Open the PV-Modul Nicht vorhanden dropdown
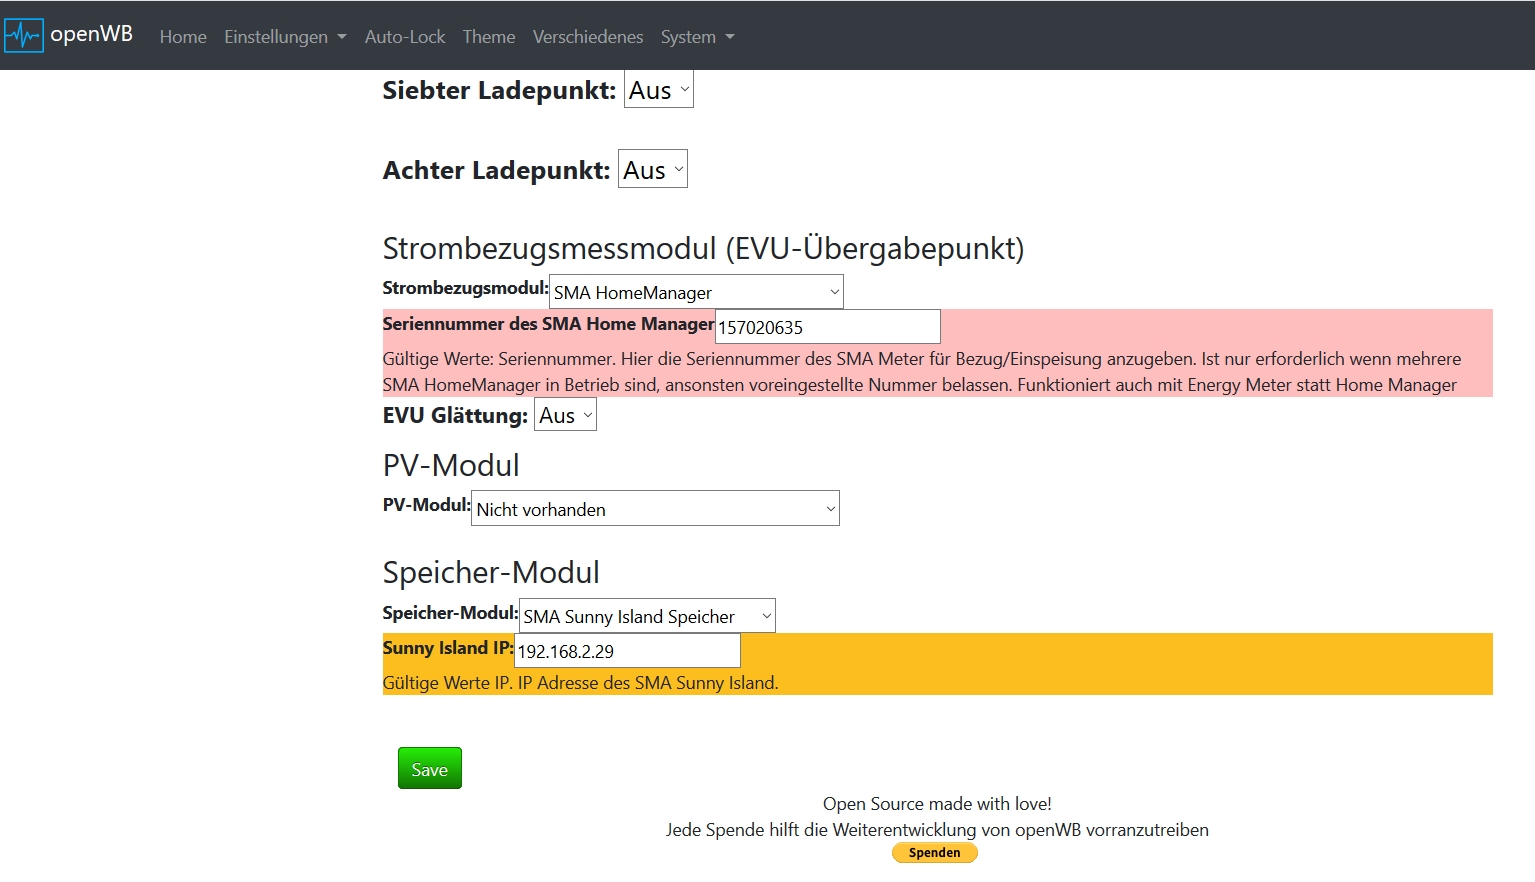 point(655,508)
